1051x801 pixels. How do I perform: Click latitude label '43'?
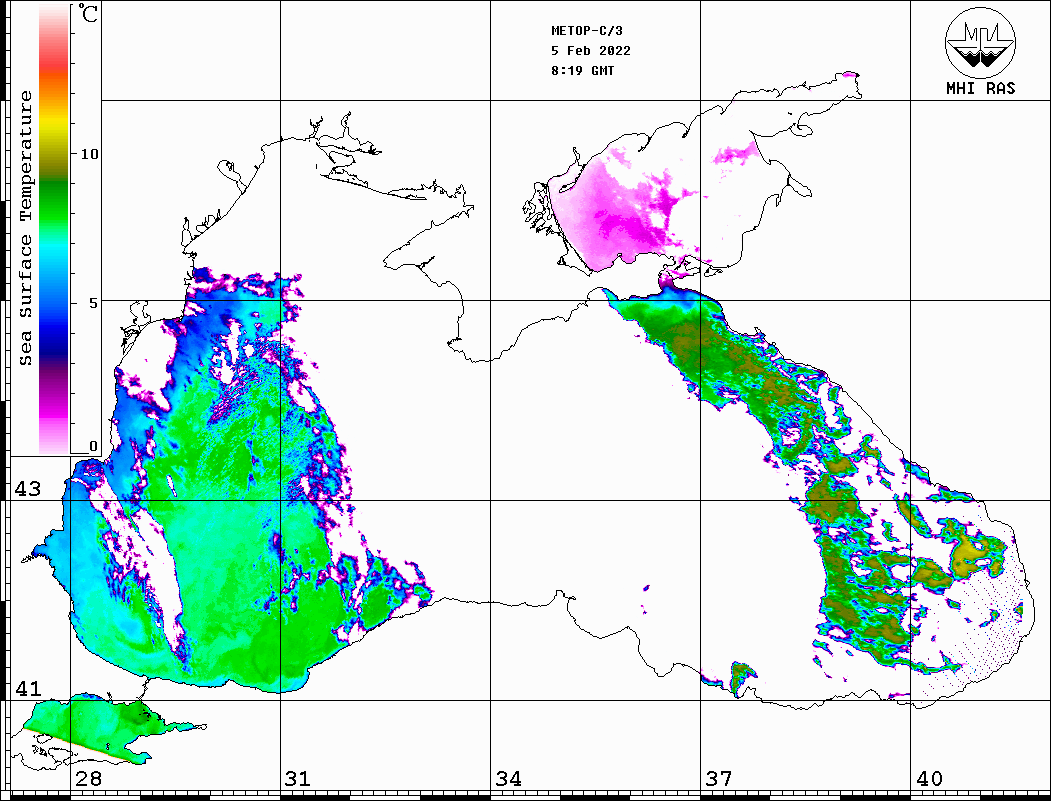click(27, 489)
